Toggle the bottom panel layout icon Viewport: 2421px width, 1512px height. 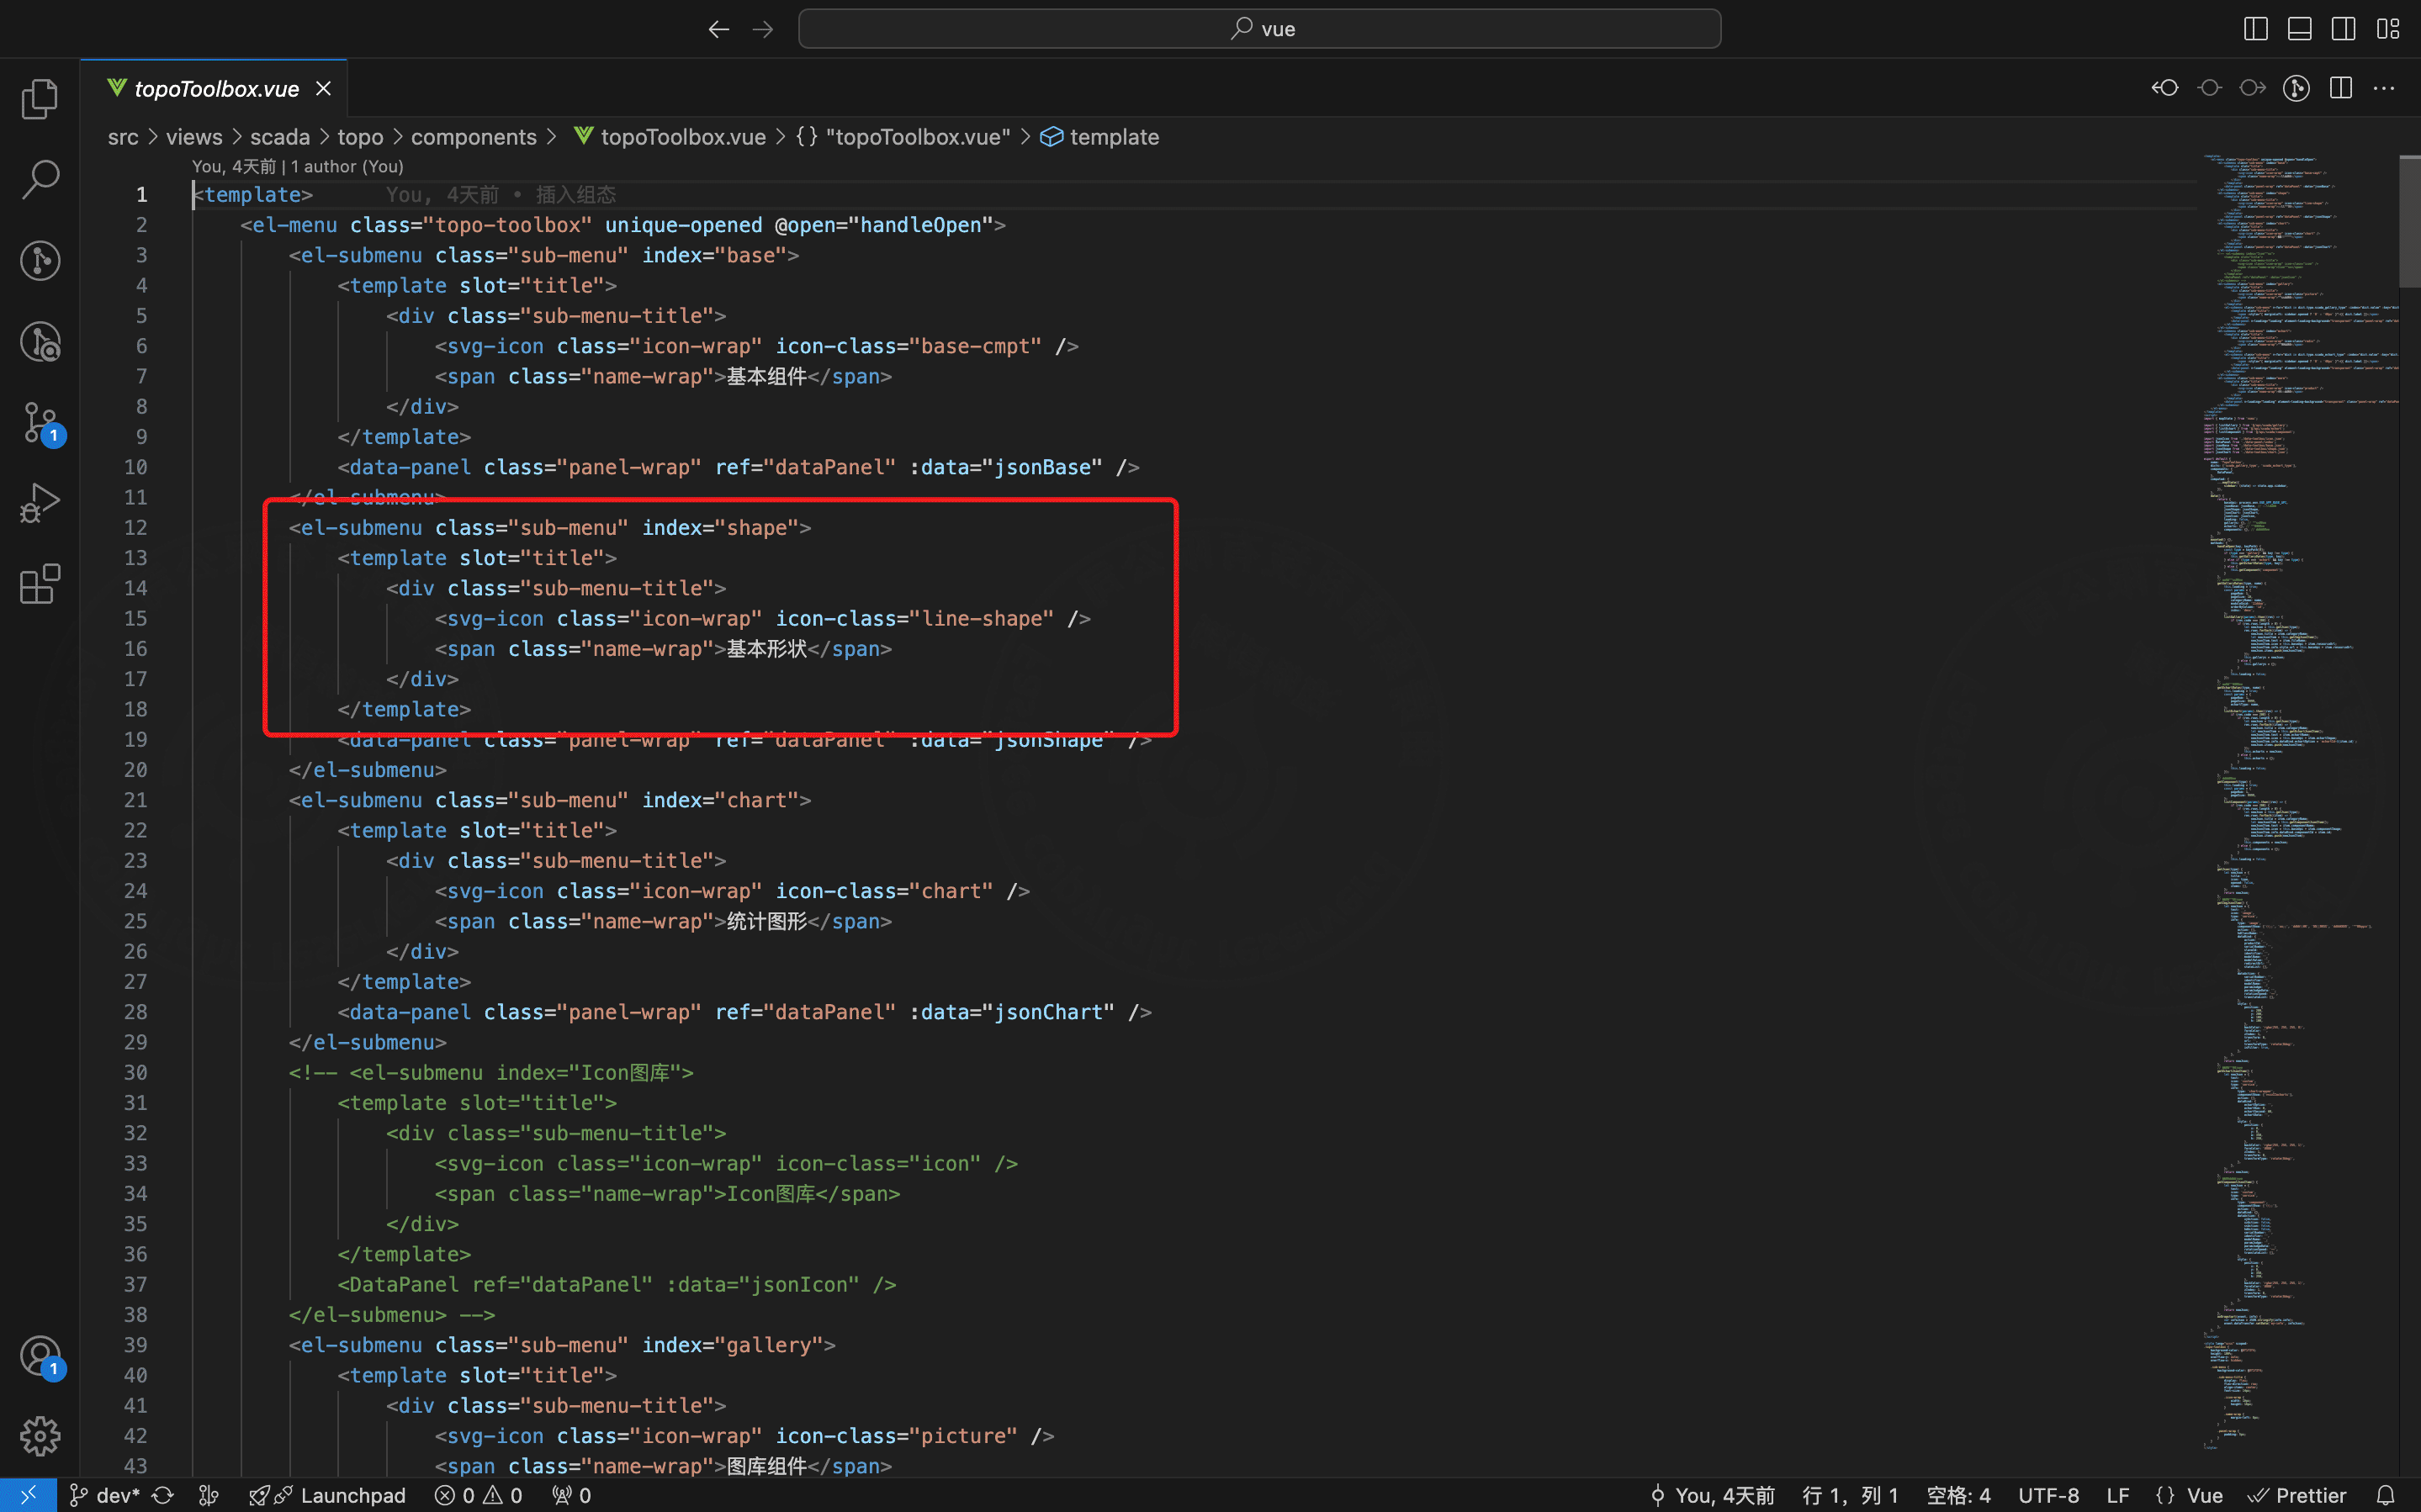click(2299, 29)
